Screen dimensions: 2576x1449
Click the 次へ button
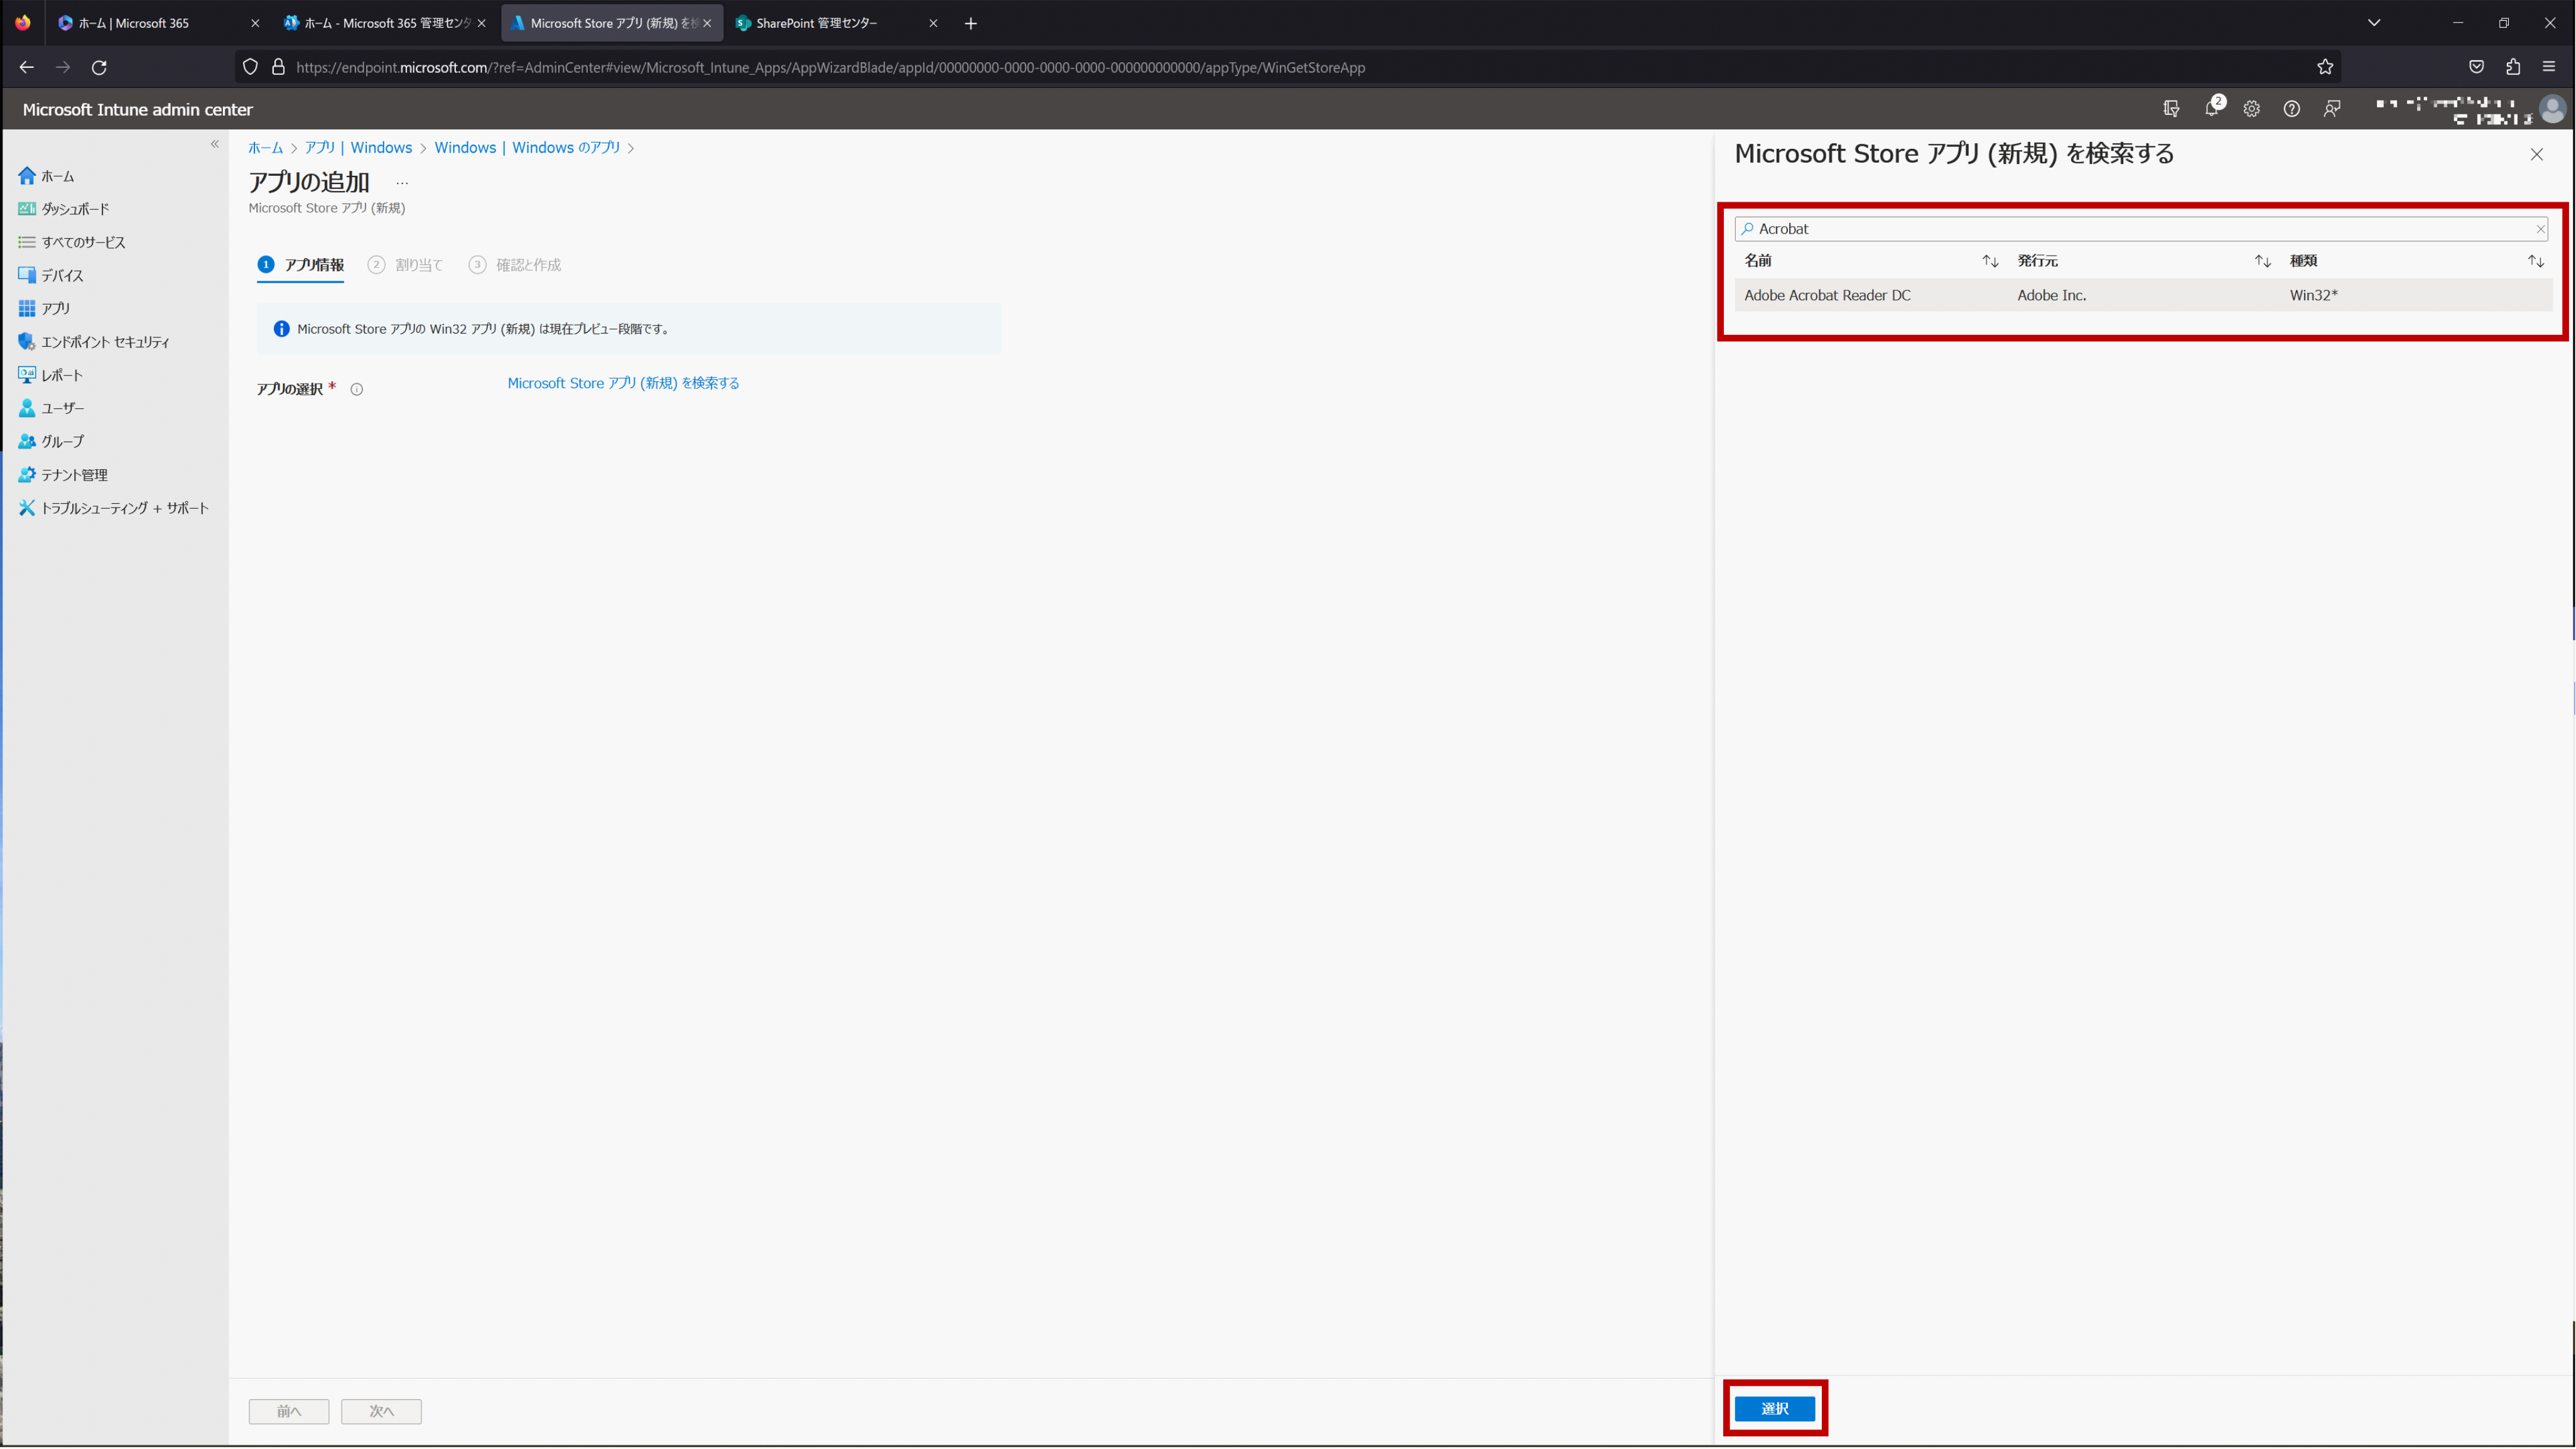click(x=381, y=1411)
